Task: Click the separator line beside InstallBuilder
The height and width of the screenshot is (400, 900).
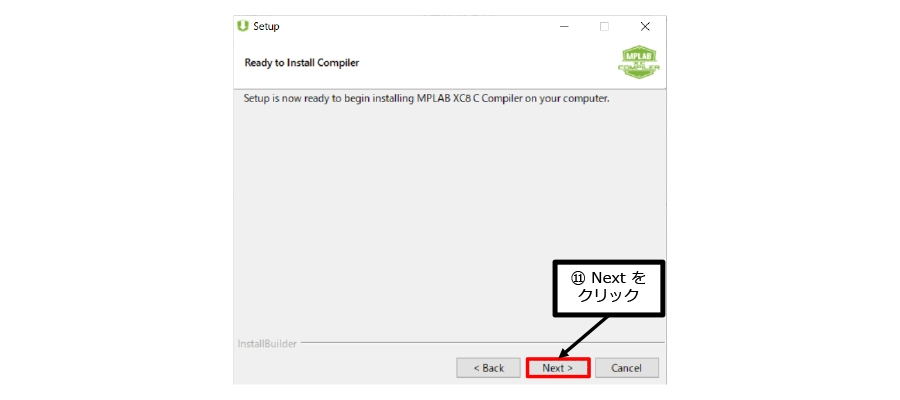Action: (482, 343)
